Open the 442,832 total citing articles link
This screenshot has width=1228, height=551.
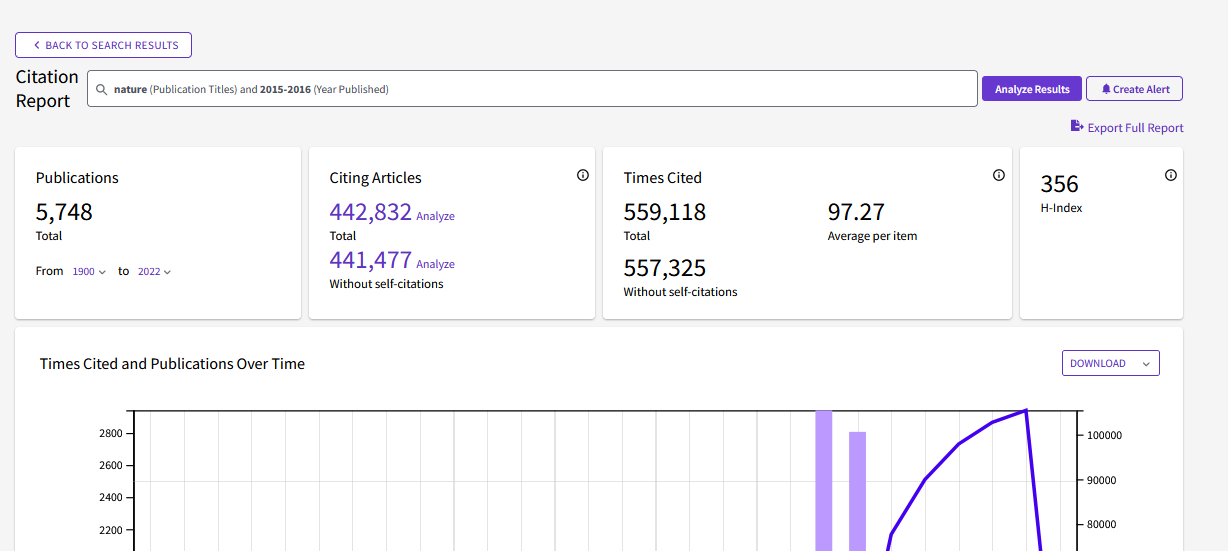[370, 212]
